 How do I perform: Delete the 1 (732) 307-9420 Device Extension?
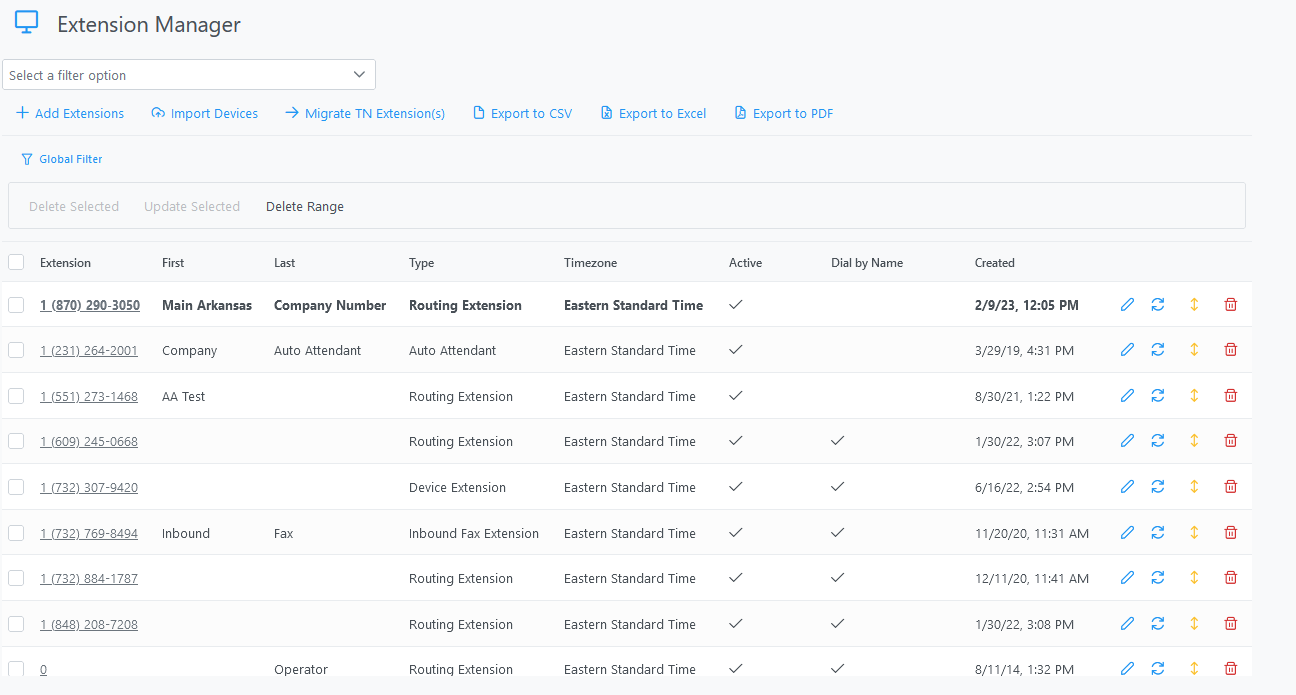pos(1231,487)
